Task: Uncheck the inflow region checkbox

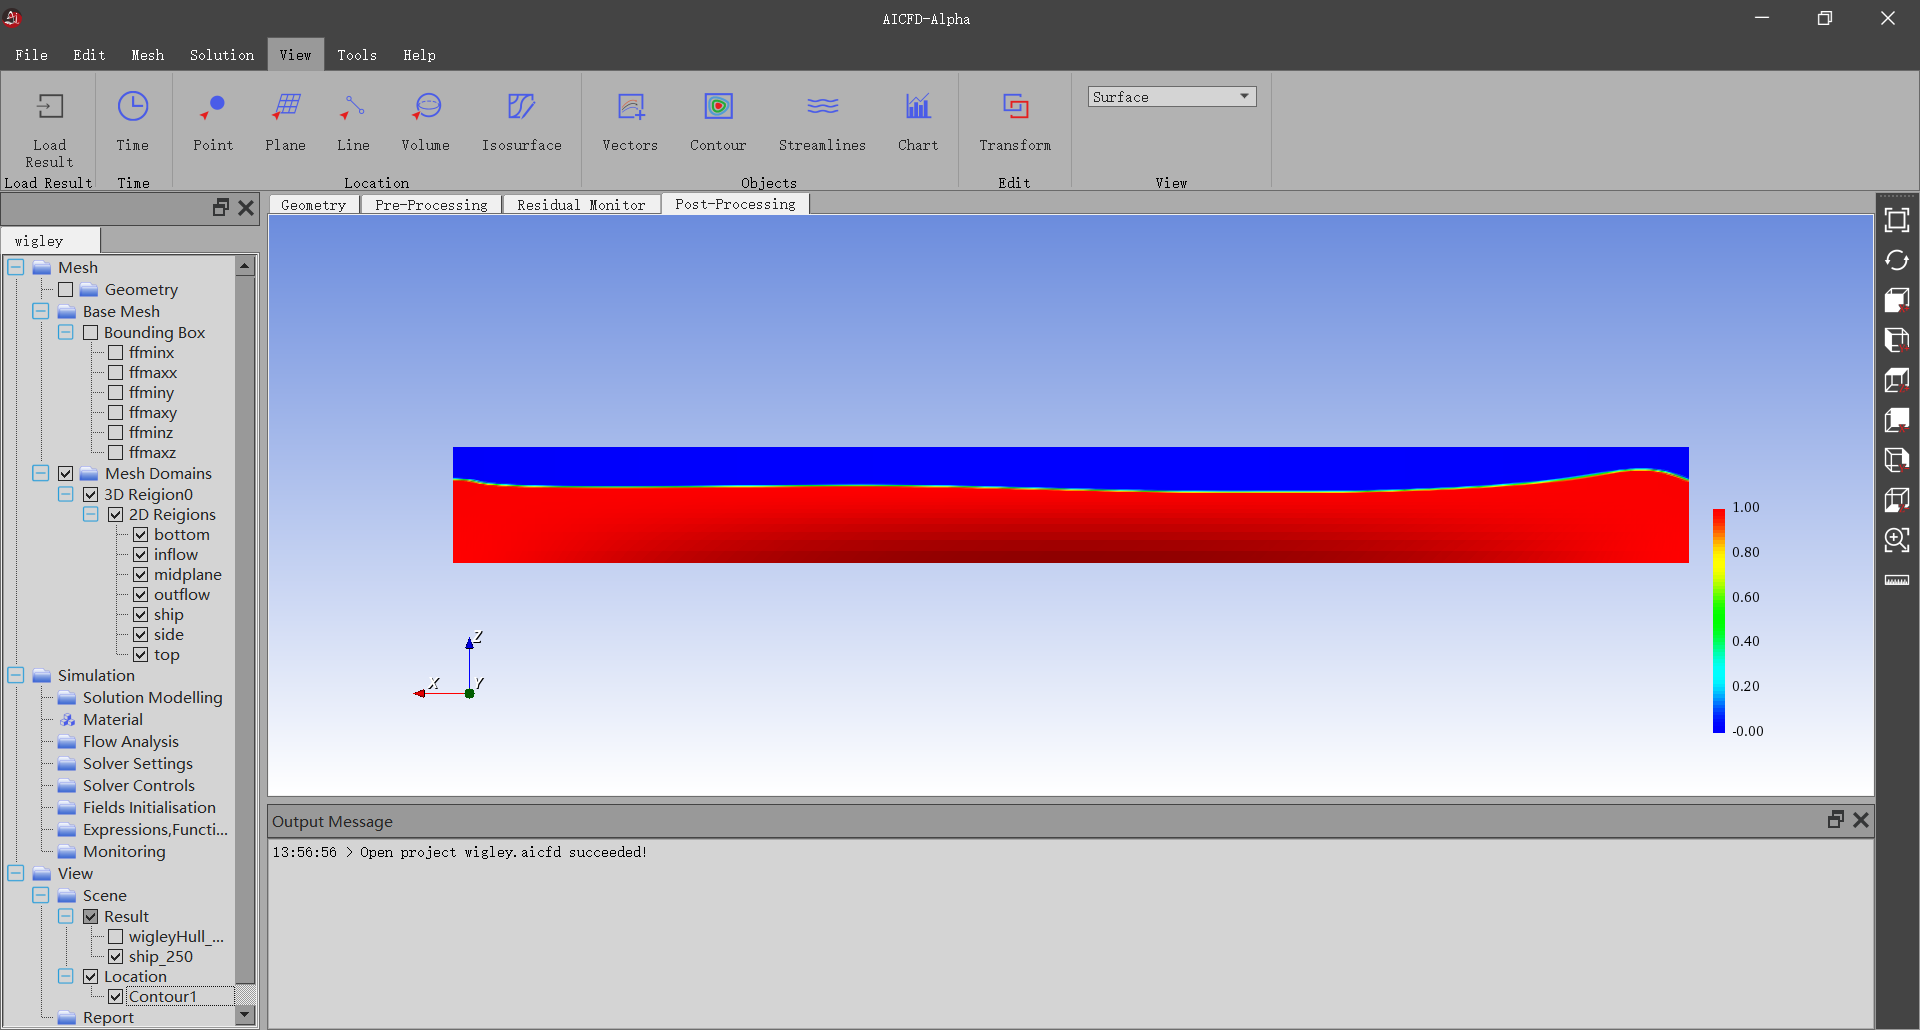Action: pyautogui.click(x=141, y=555)
